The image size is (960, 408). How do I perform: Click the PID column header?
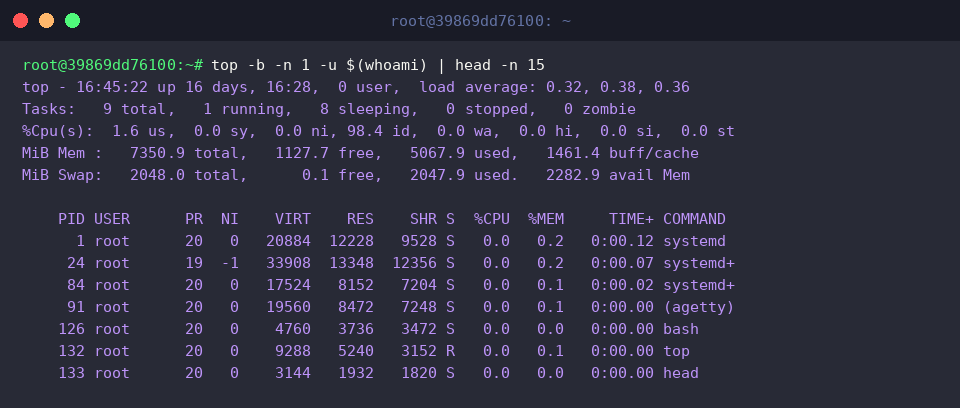72,219
